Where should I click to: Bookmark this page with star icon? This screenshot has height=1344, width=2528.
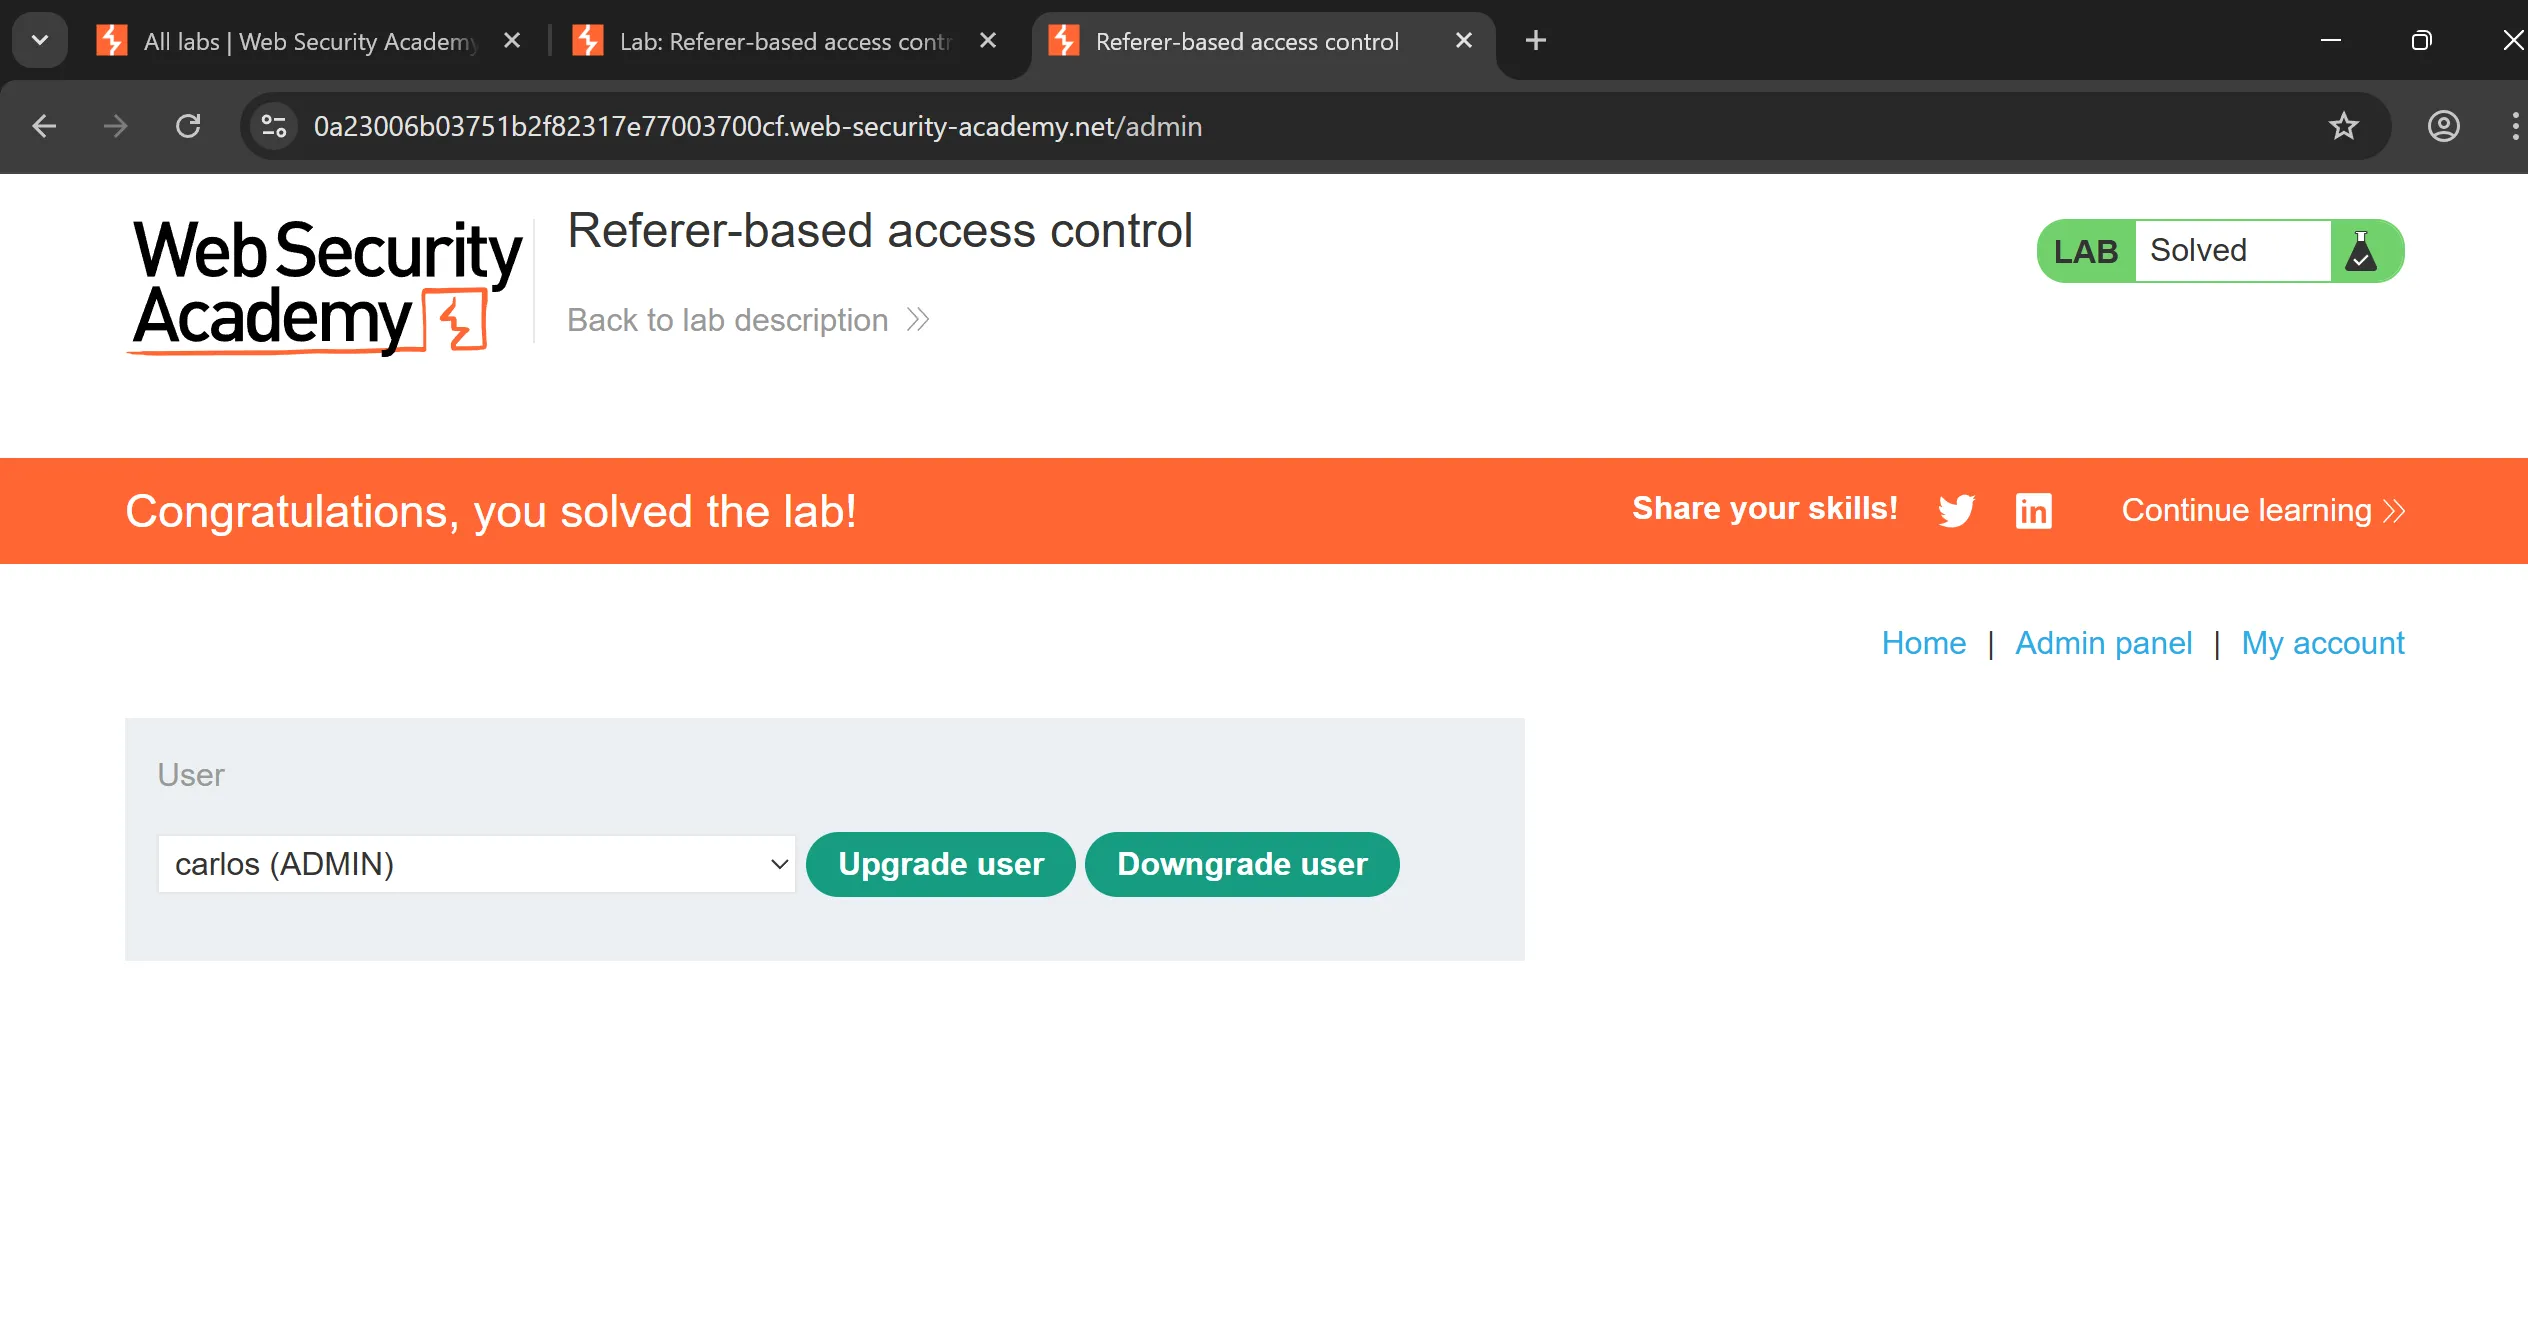(2343, 127)
